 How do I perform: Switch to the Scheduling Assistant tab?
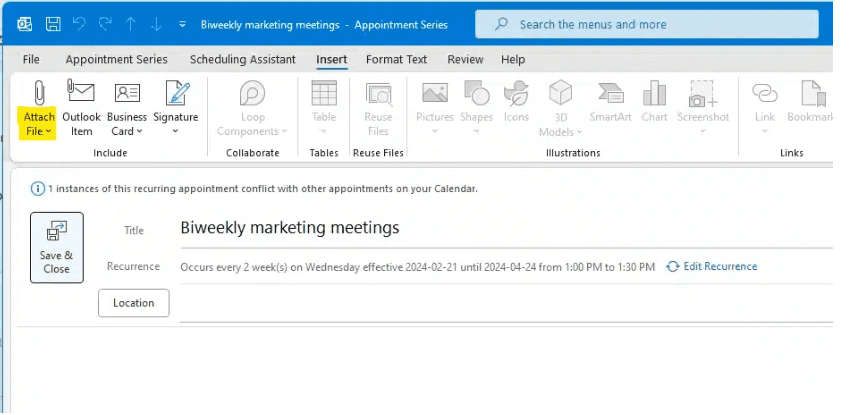tap(245, 60)
